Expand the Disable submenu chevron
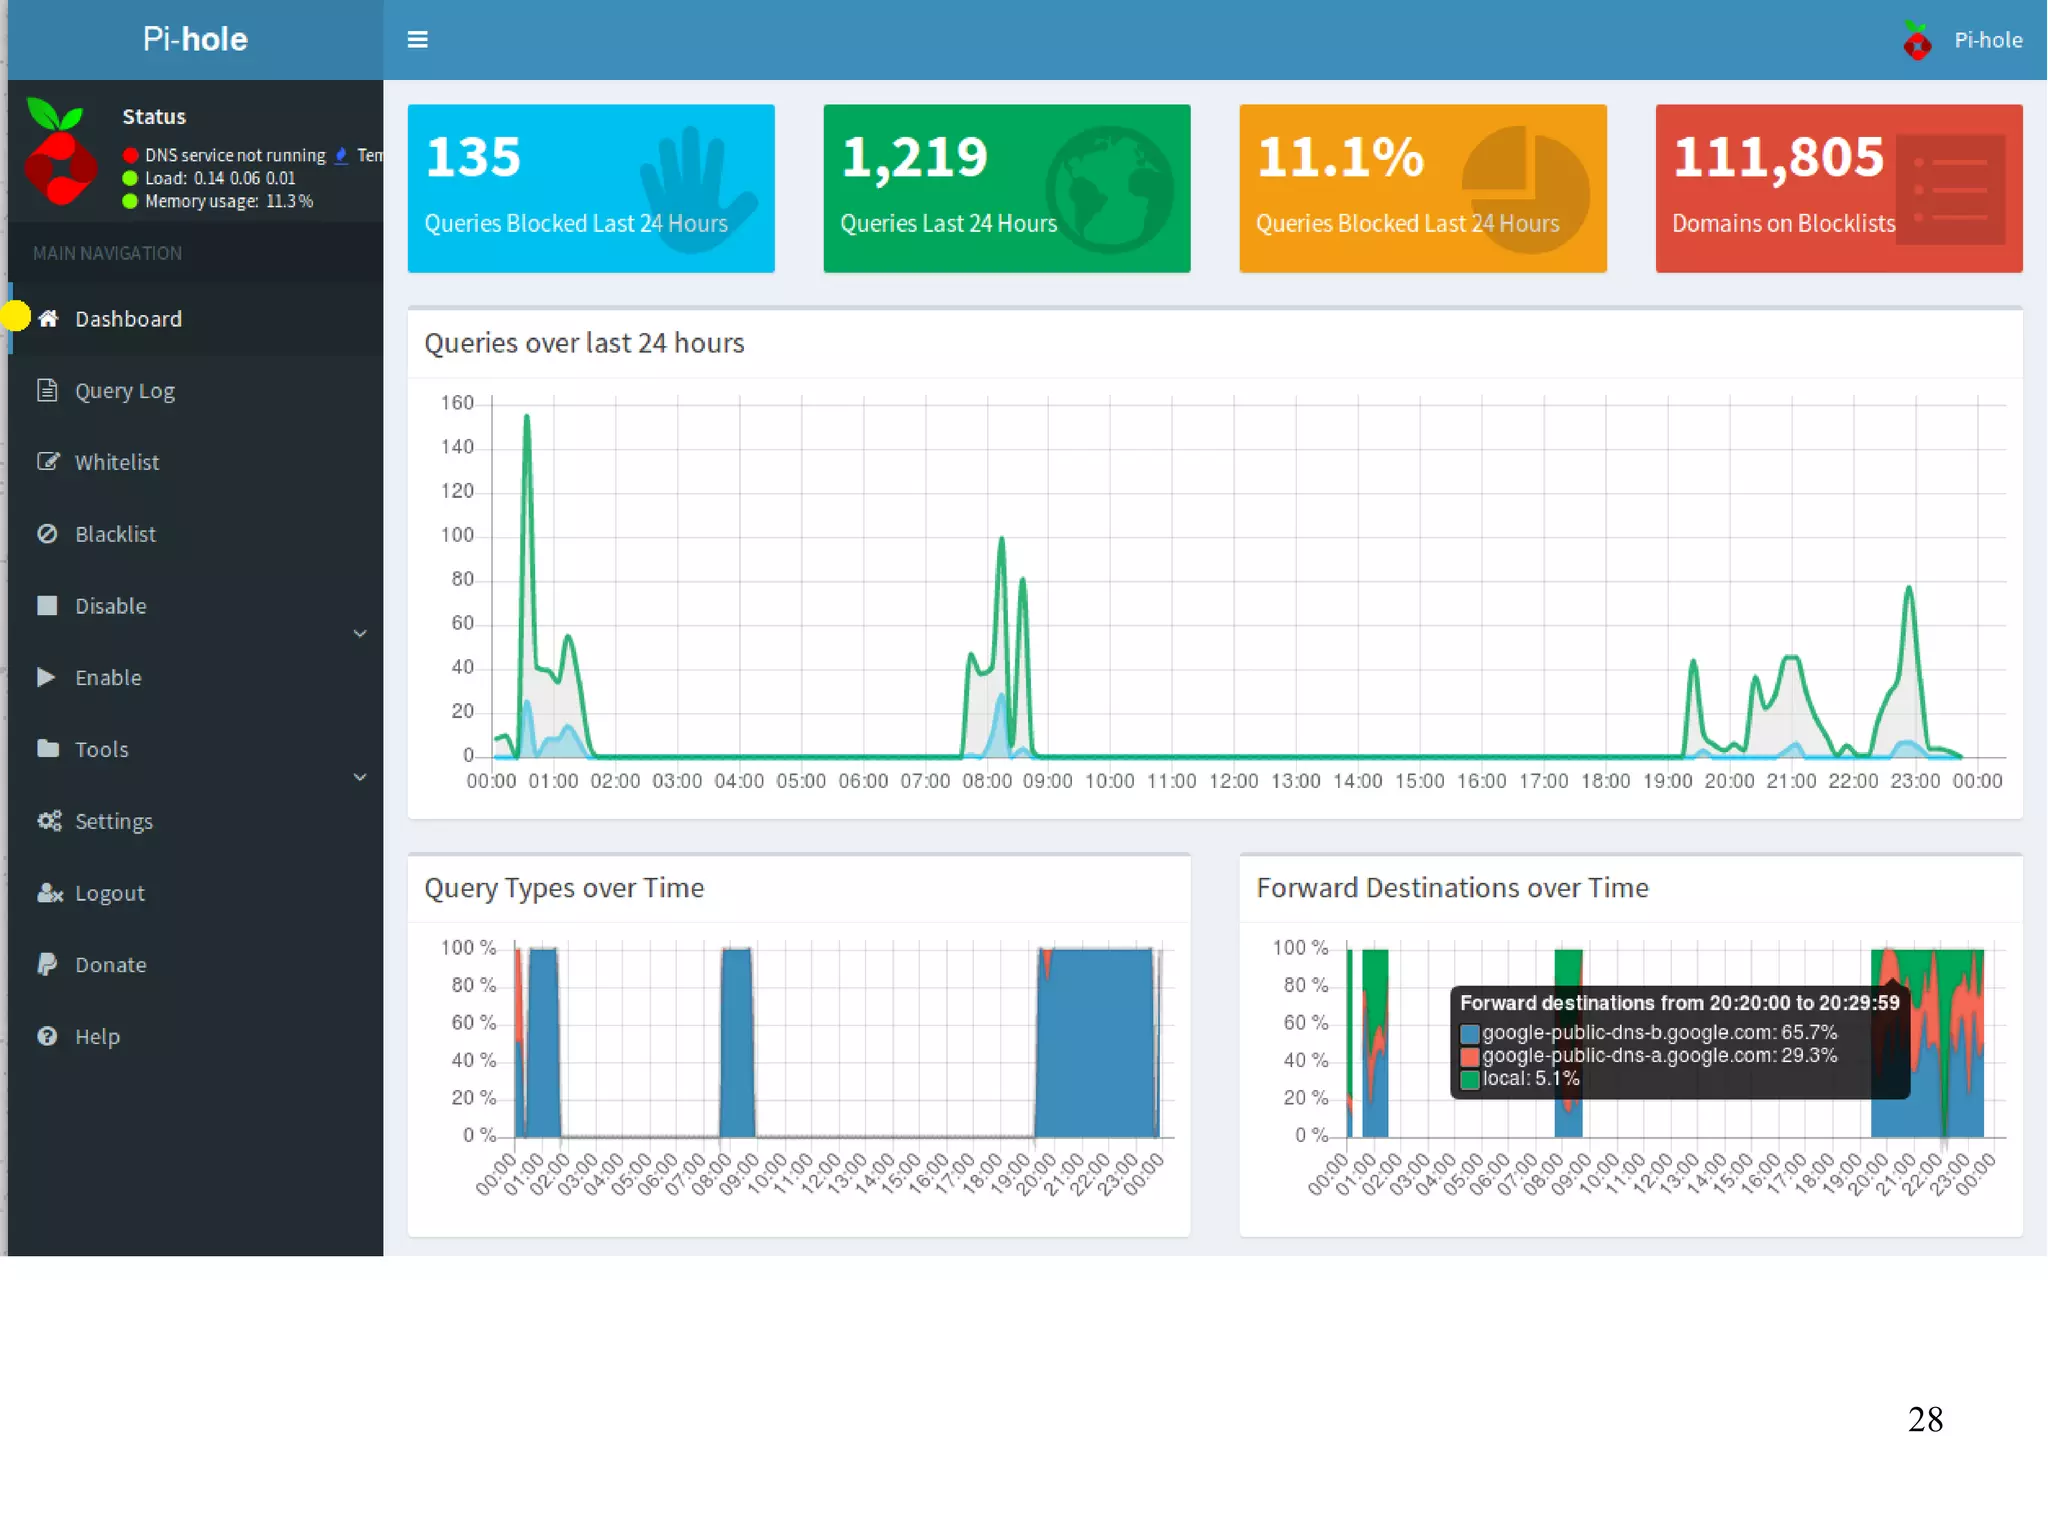 tap(360, 634)
